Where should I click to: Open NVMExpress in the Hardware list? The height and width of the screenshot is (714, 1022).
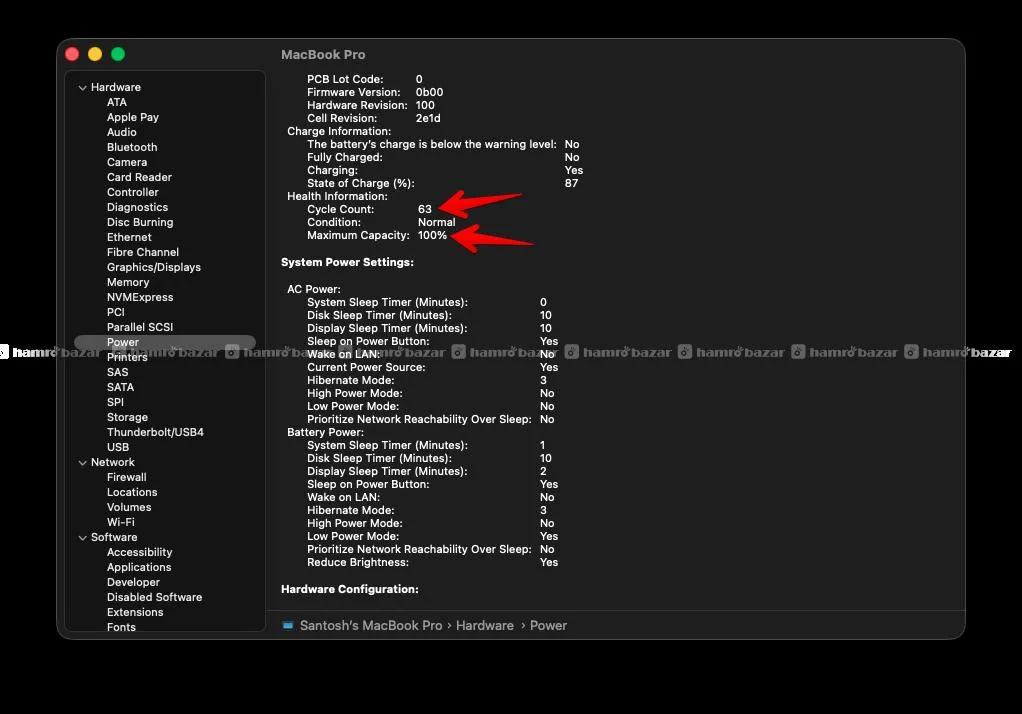coord(140,297)
